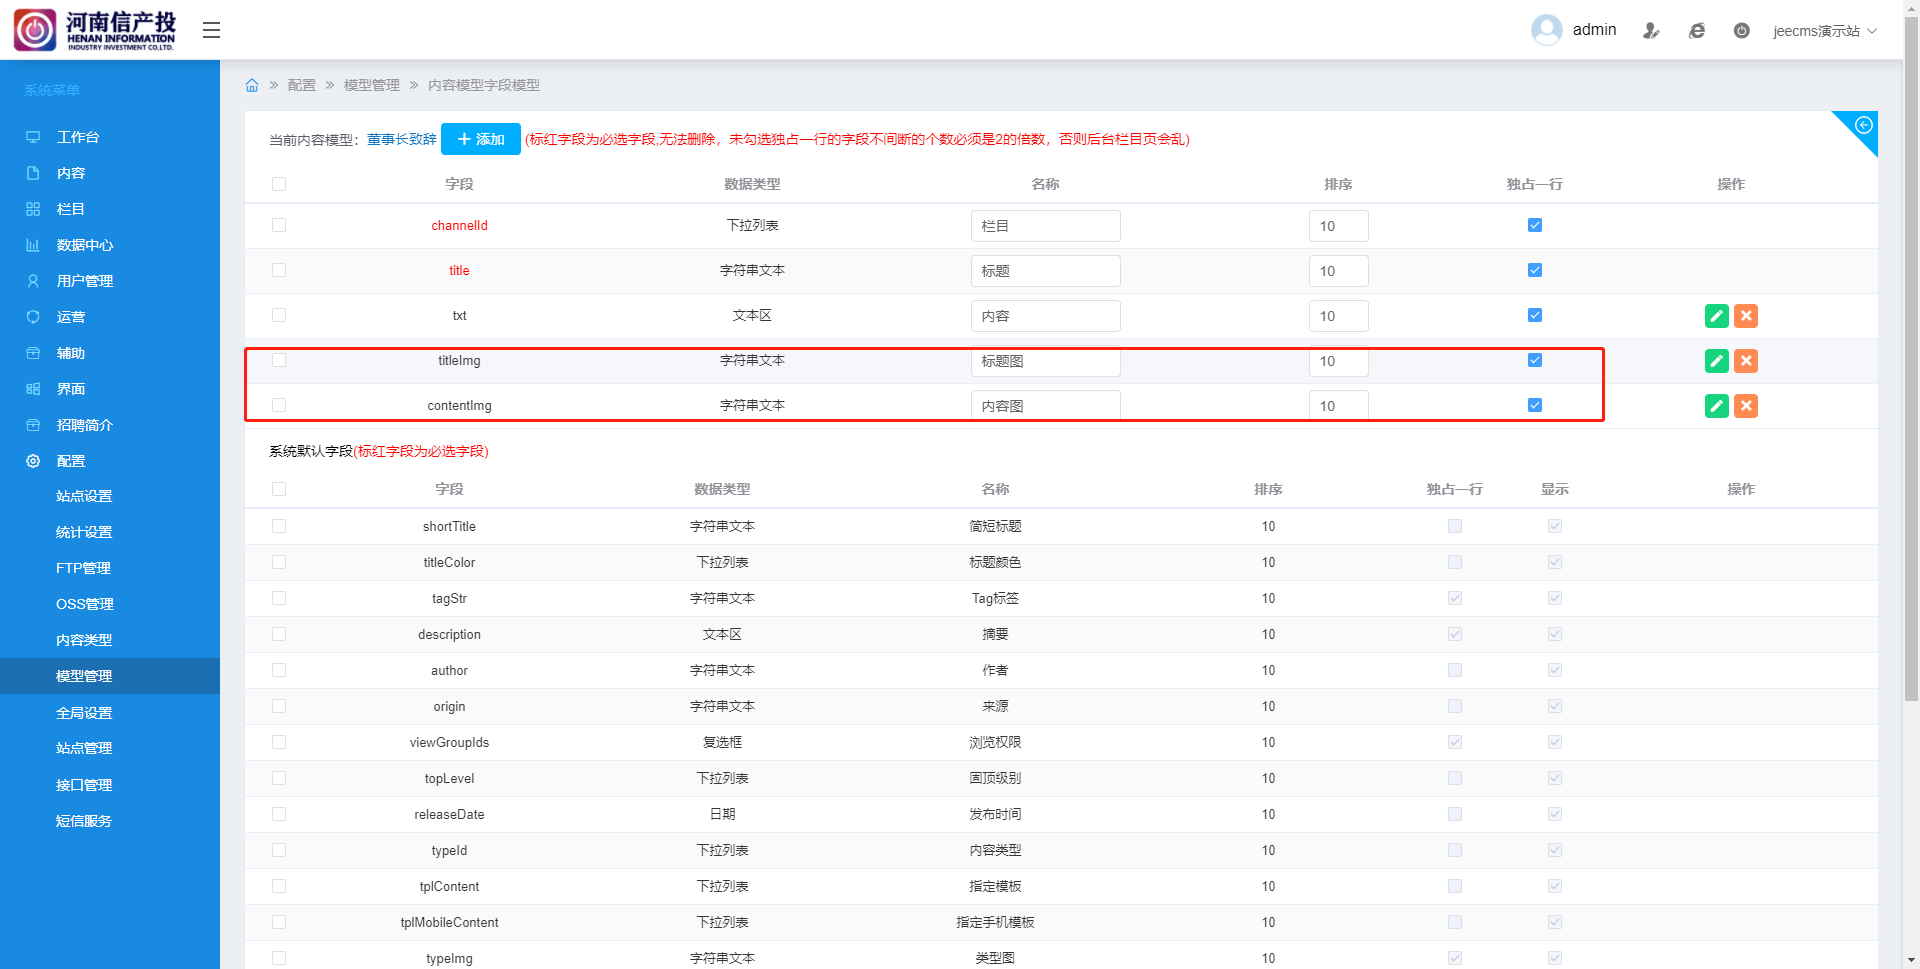
Task: Click the 配置 gear icon
Action: pyautogui.click(x=33, y=461)
